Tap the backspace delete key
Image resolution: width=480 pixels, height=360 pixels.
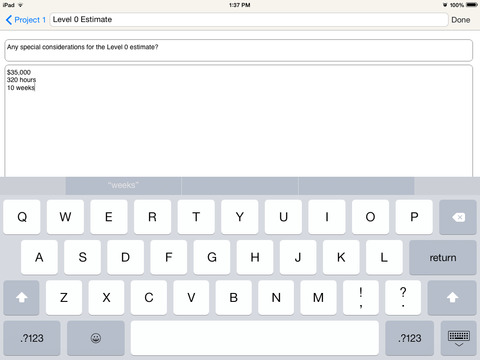pos(458,217)
